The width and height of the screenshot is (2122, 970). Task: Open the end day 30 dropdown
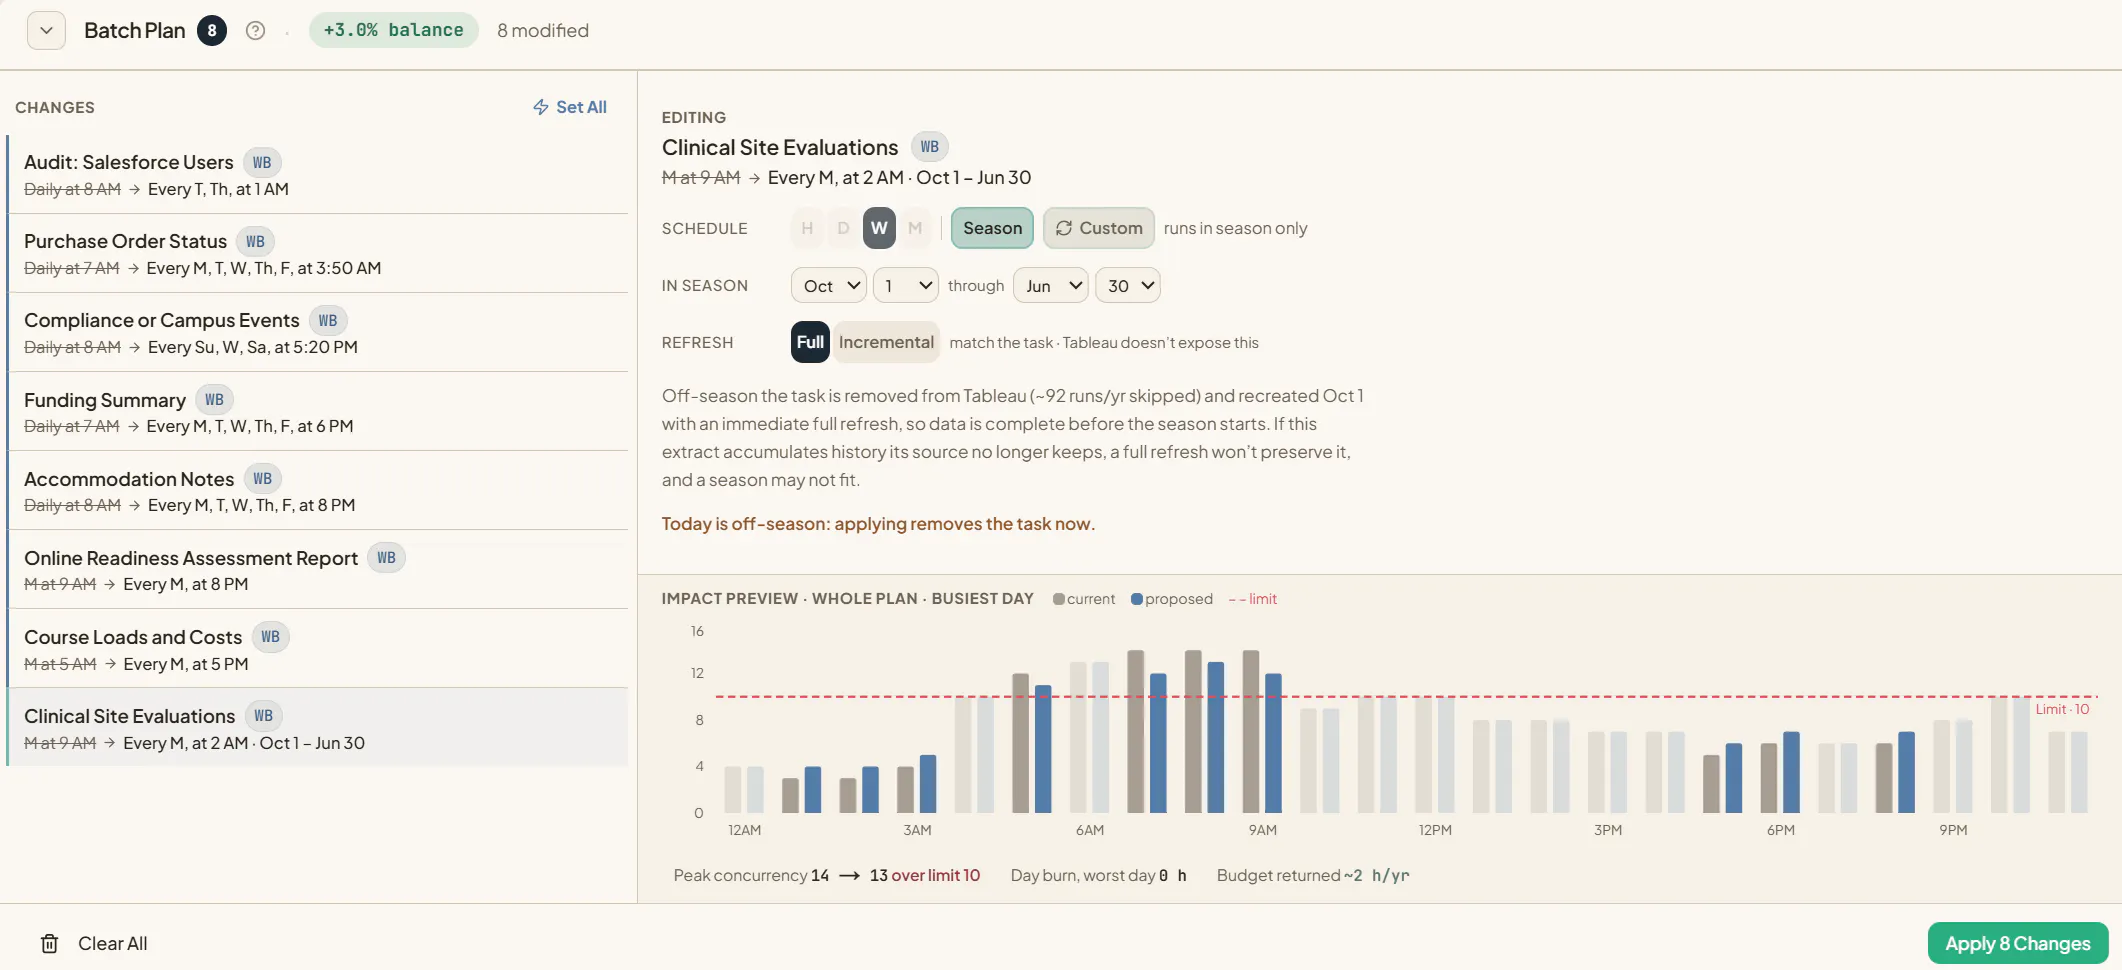point(1128,286)
